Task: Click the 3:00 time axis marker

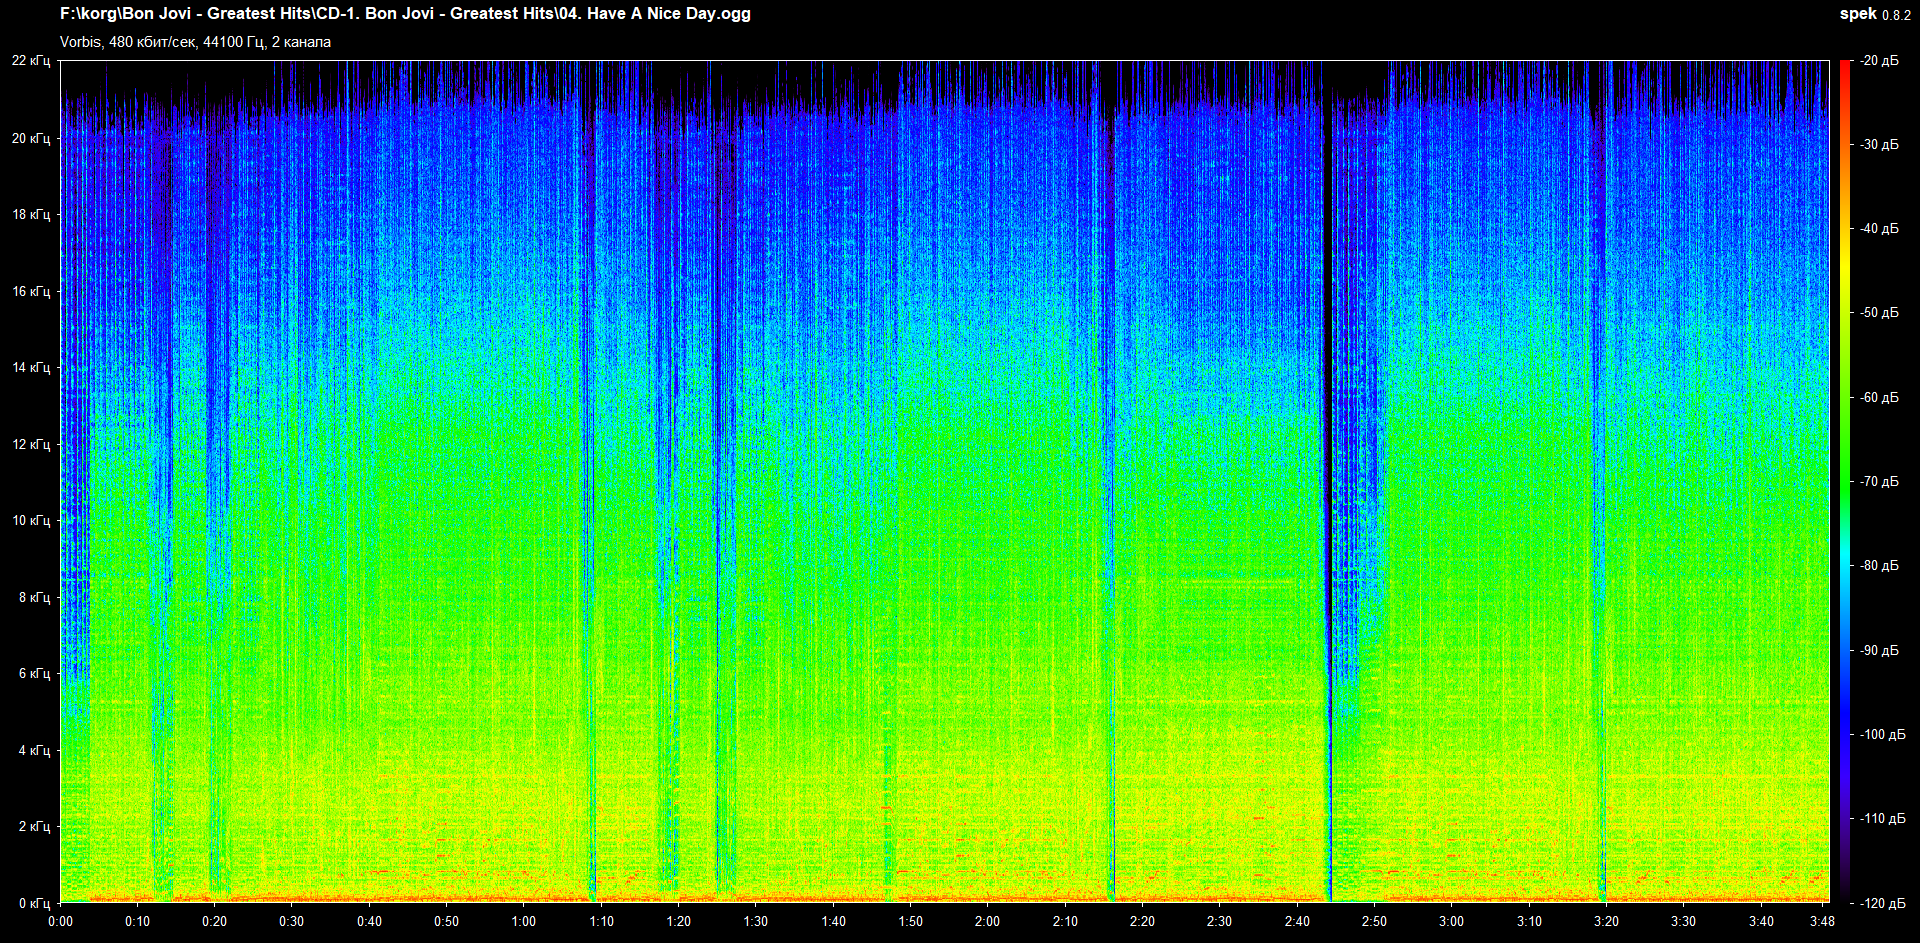Action: pos(1451,921)
